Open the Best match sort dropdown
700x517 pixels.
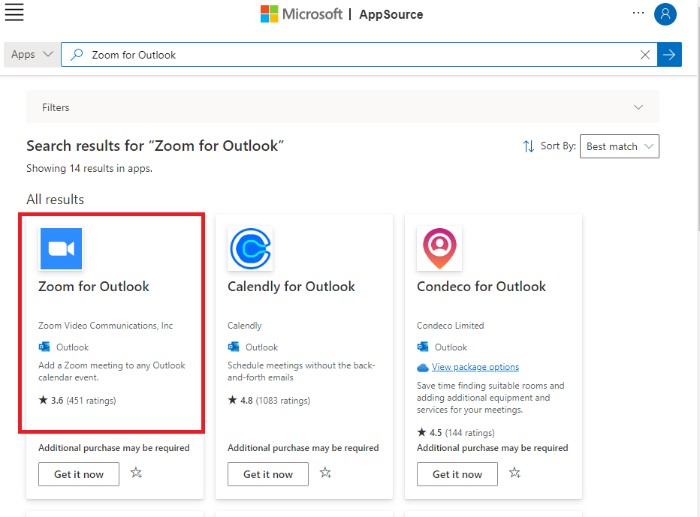pos(619,146)
